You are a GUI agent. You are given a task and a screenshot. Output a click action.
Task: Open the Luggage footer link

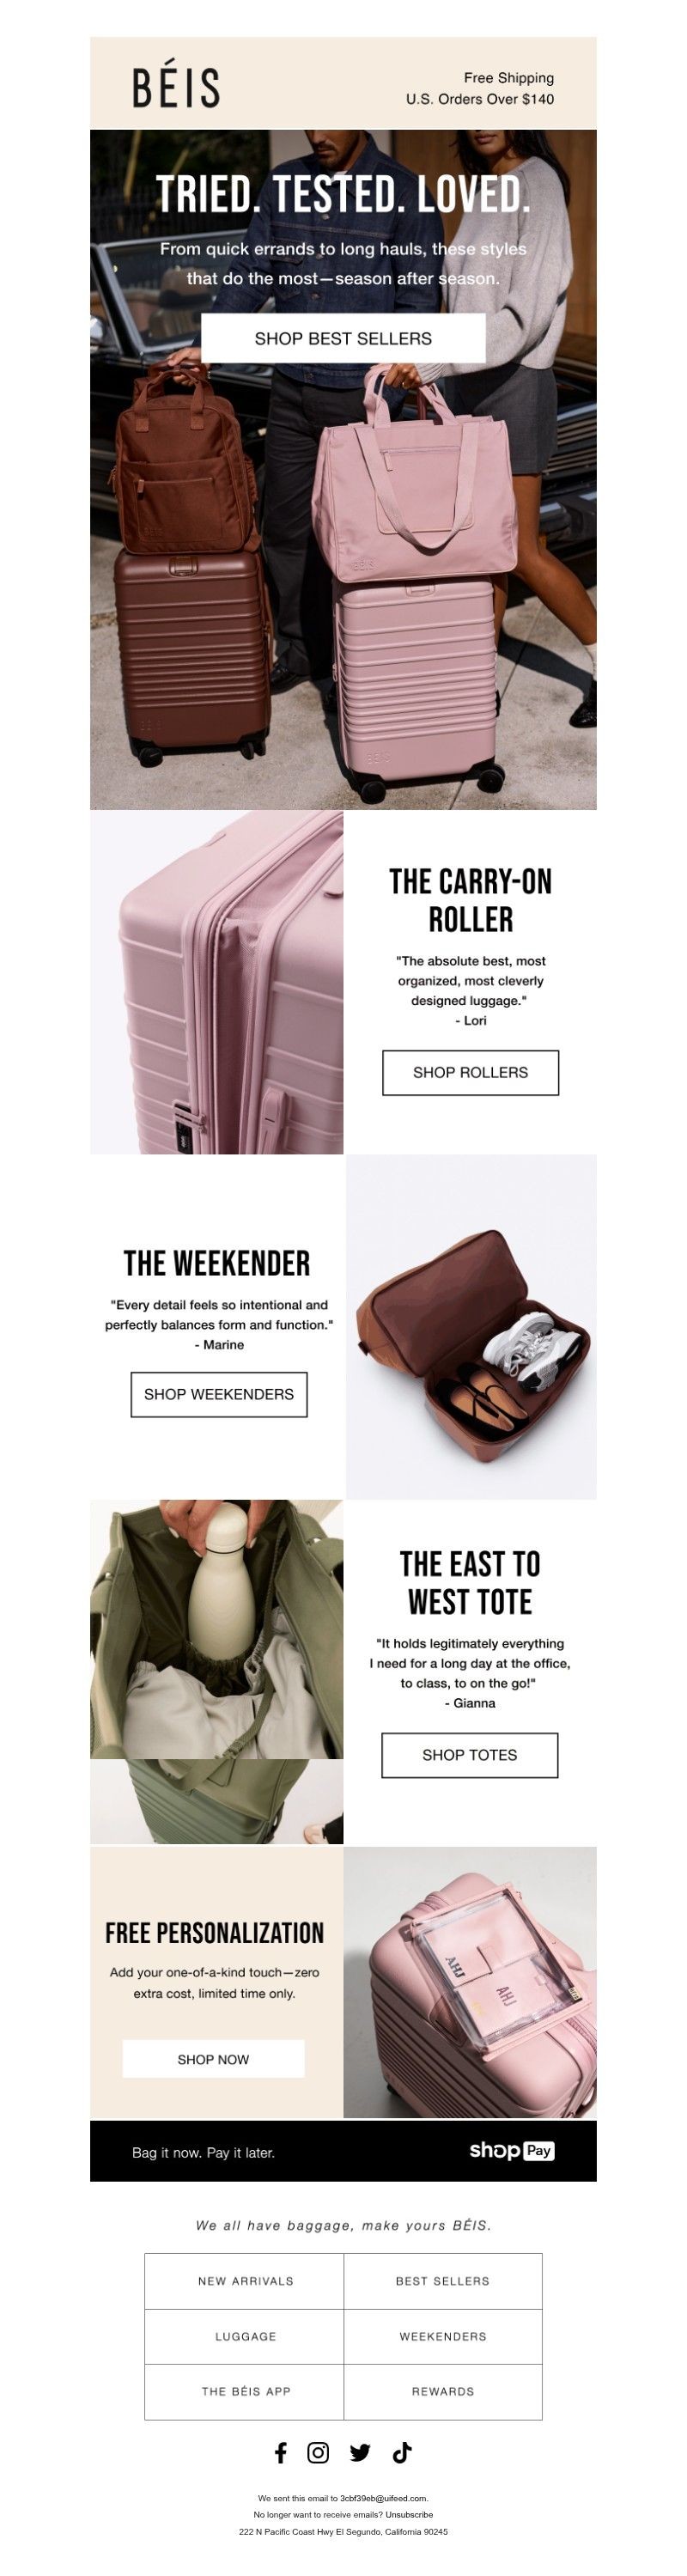tap(245, 2336)
